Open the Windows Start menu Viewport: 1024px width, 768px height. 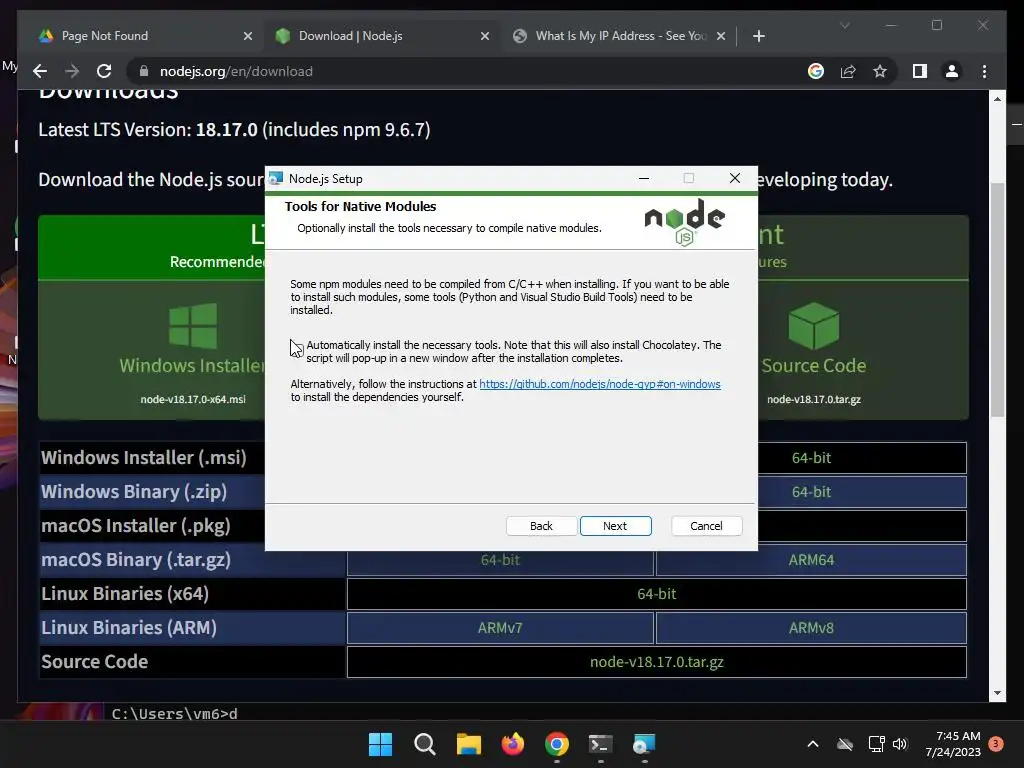pyautogui.click(x=380, y=744)
